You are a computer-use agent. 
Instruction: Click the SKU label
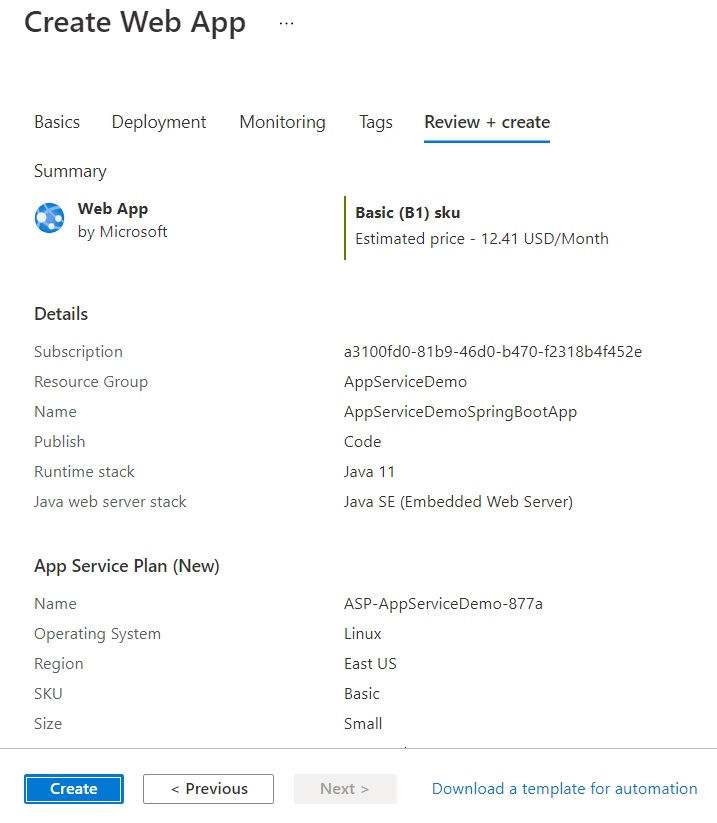click(48, 693)
